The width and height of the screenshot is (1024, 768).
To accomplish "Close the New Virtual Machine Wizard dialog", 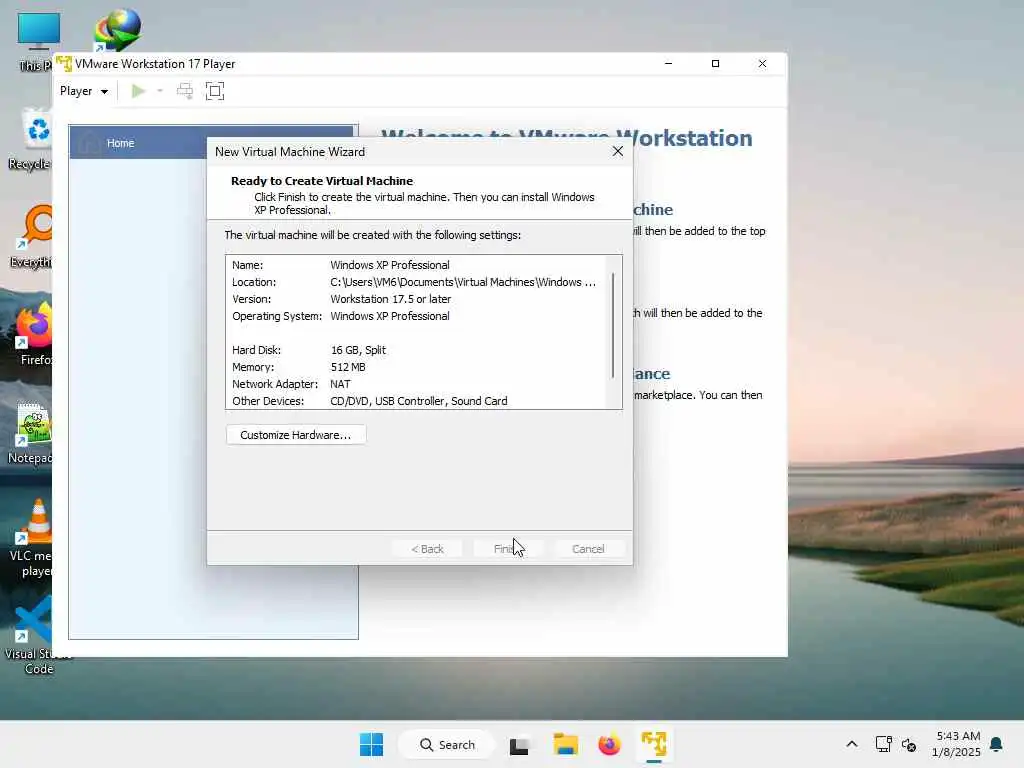I will 617,152.
